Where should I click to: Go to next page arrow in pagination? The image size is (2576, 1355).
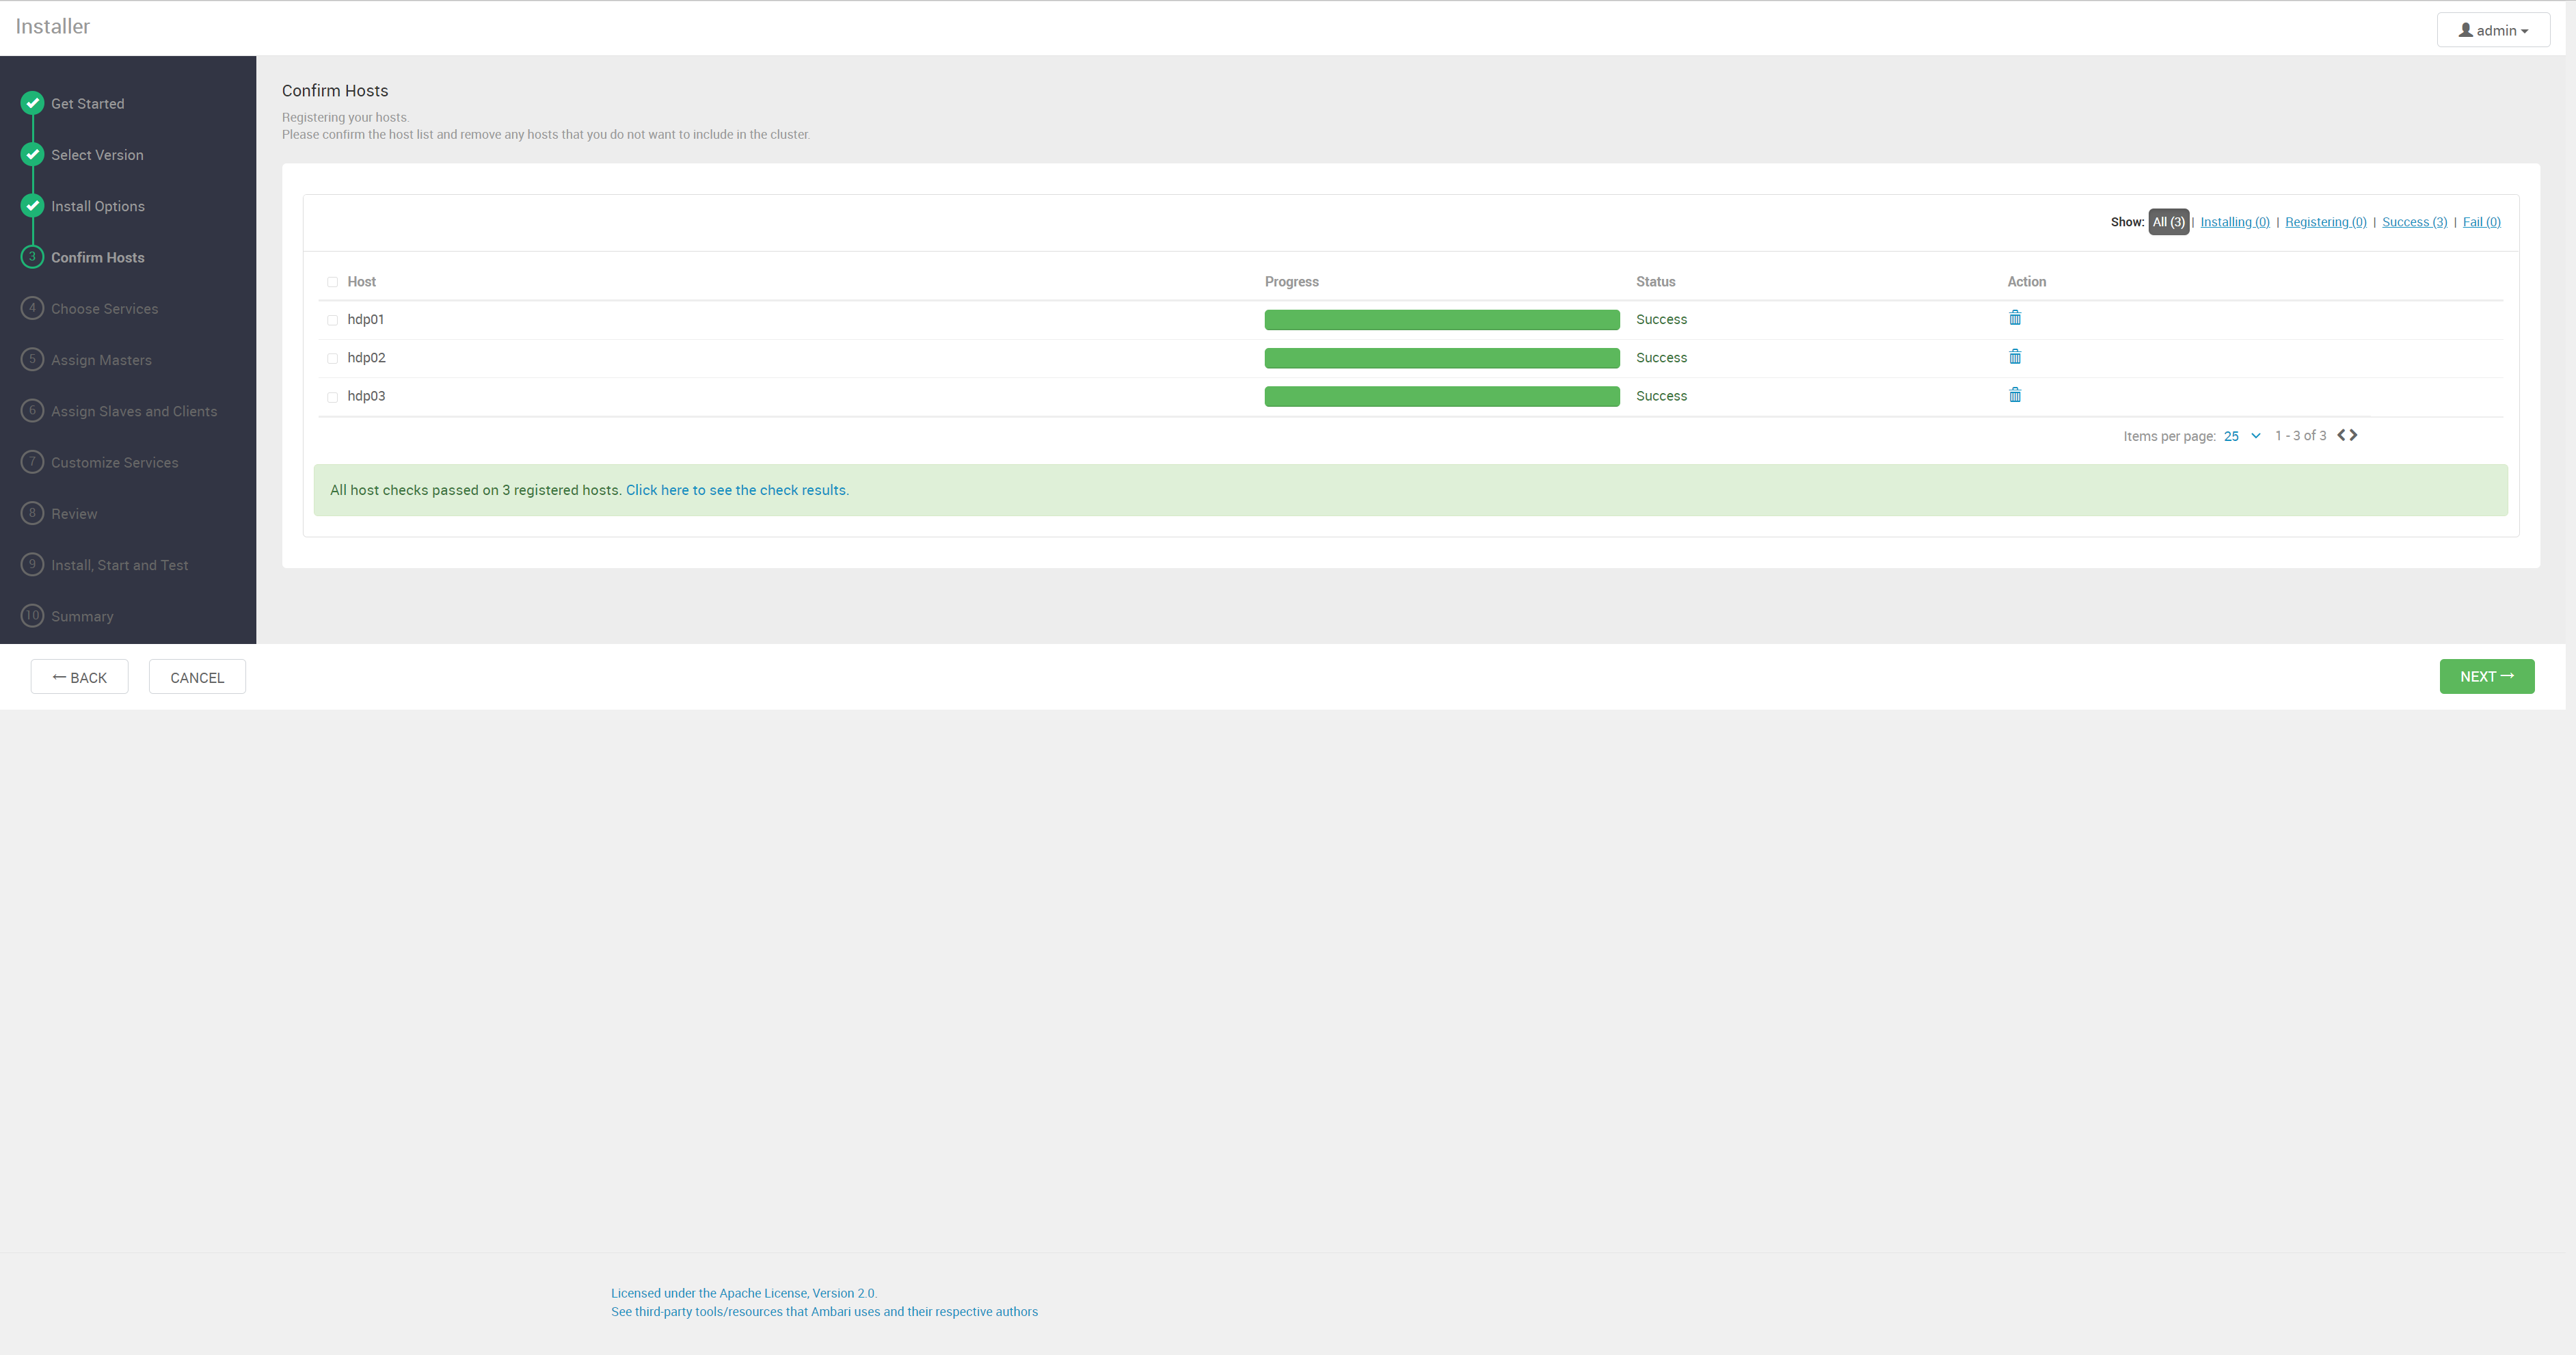click(x=2354, y=435)
